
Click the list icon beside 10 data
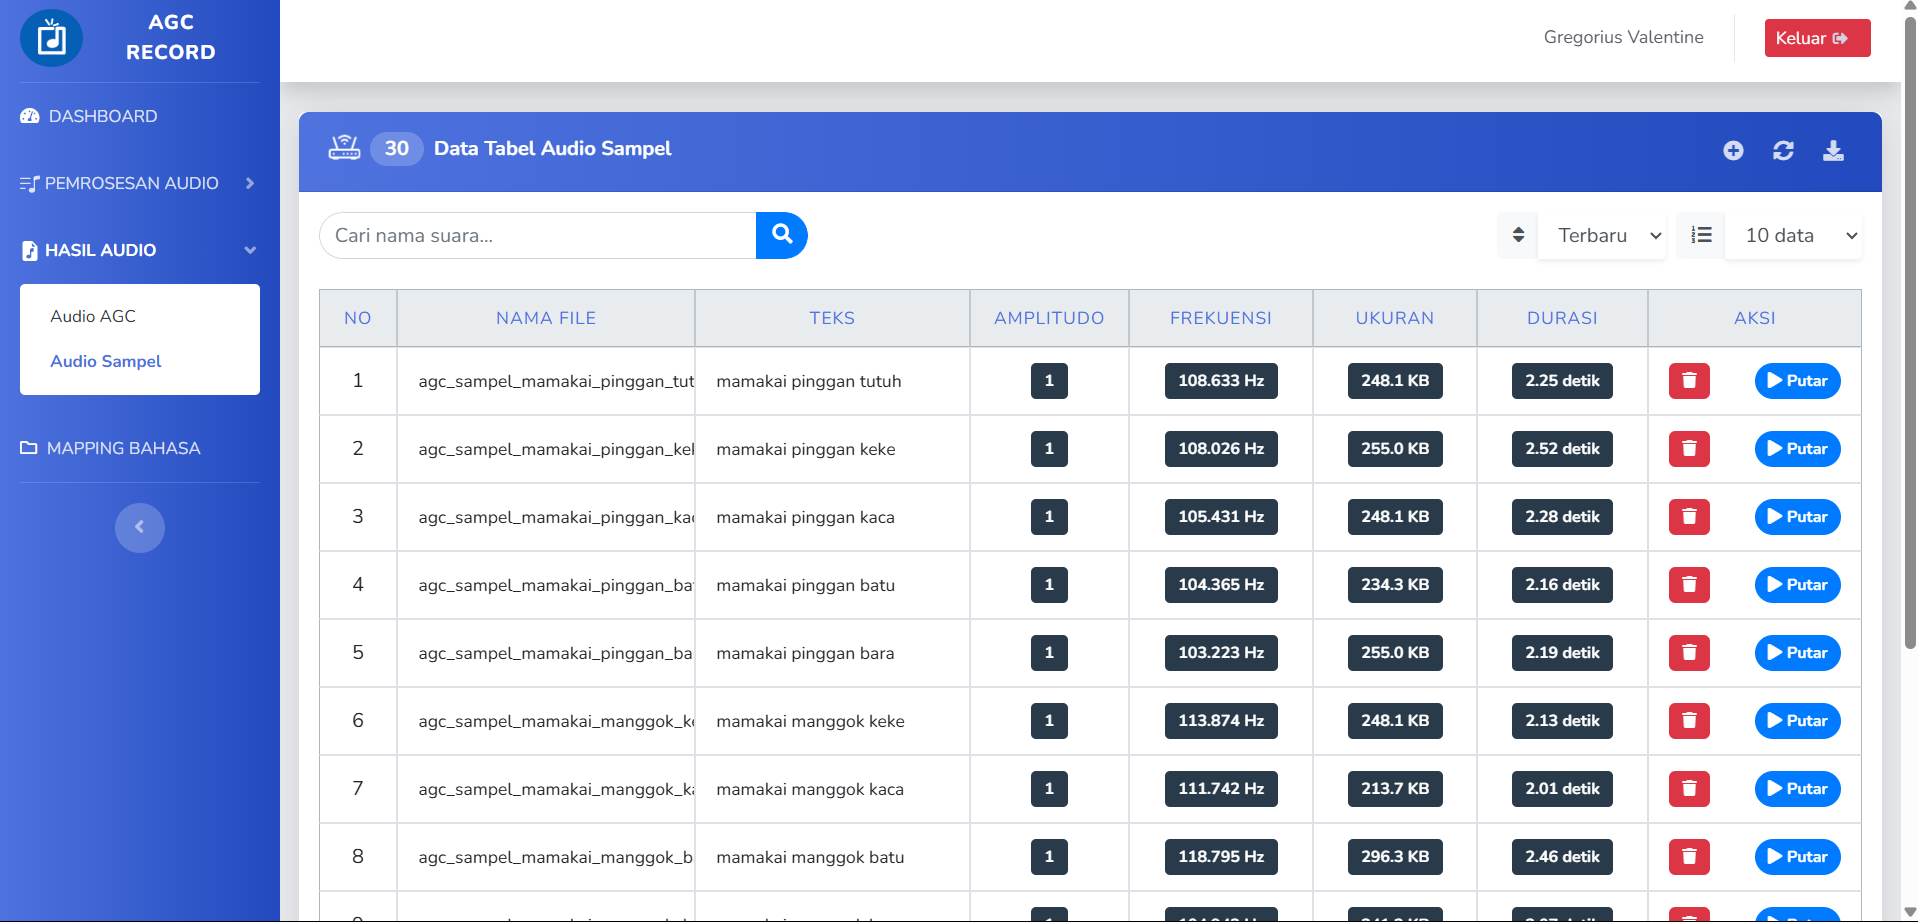click(x=1701, y=235)
